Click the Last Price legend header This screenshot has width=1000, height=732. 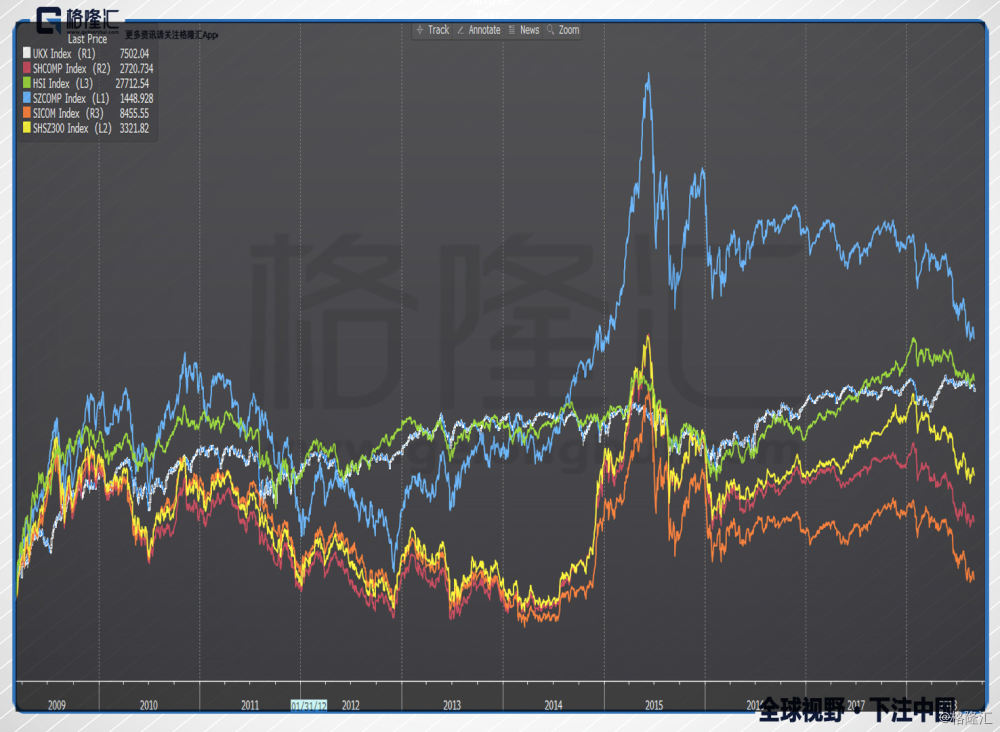(87, 39)
